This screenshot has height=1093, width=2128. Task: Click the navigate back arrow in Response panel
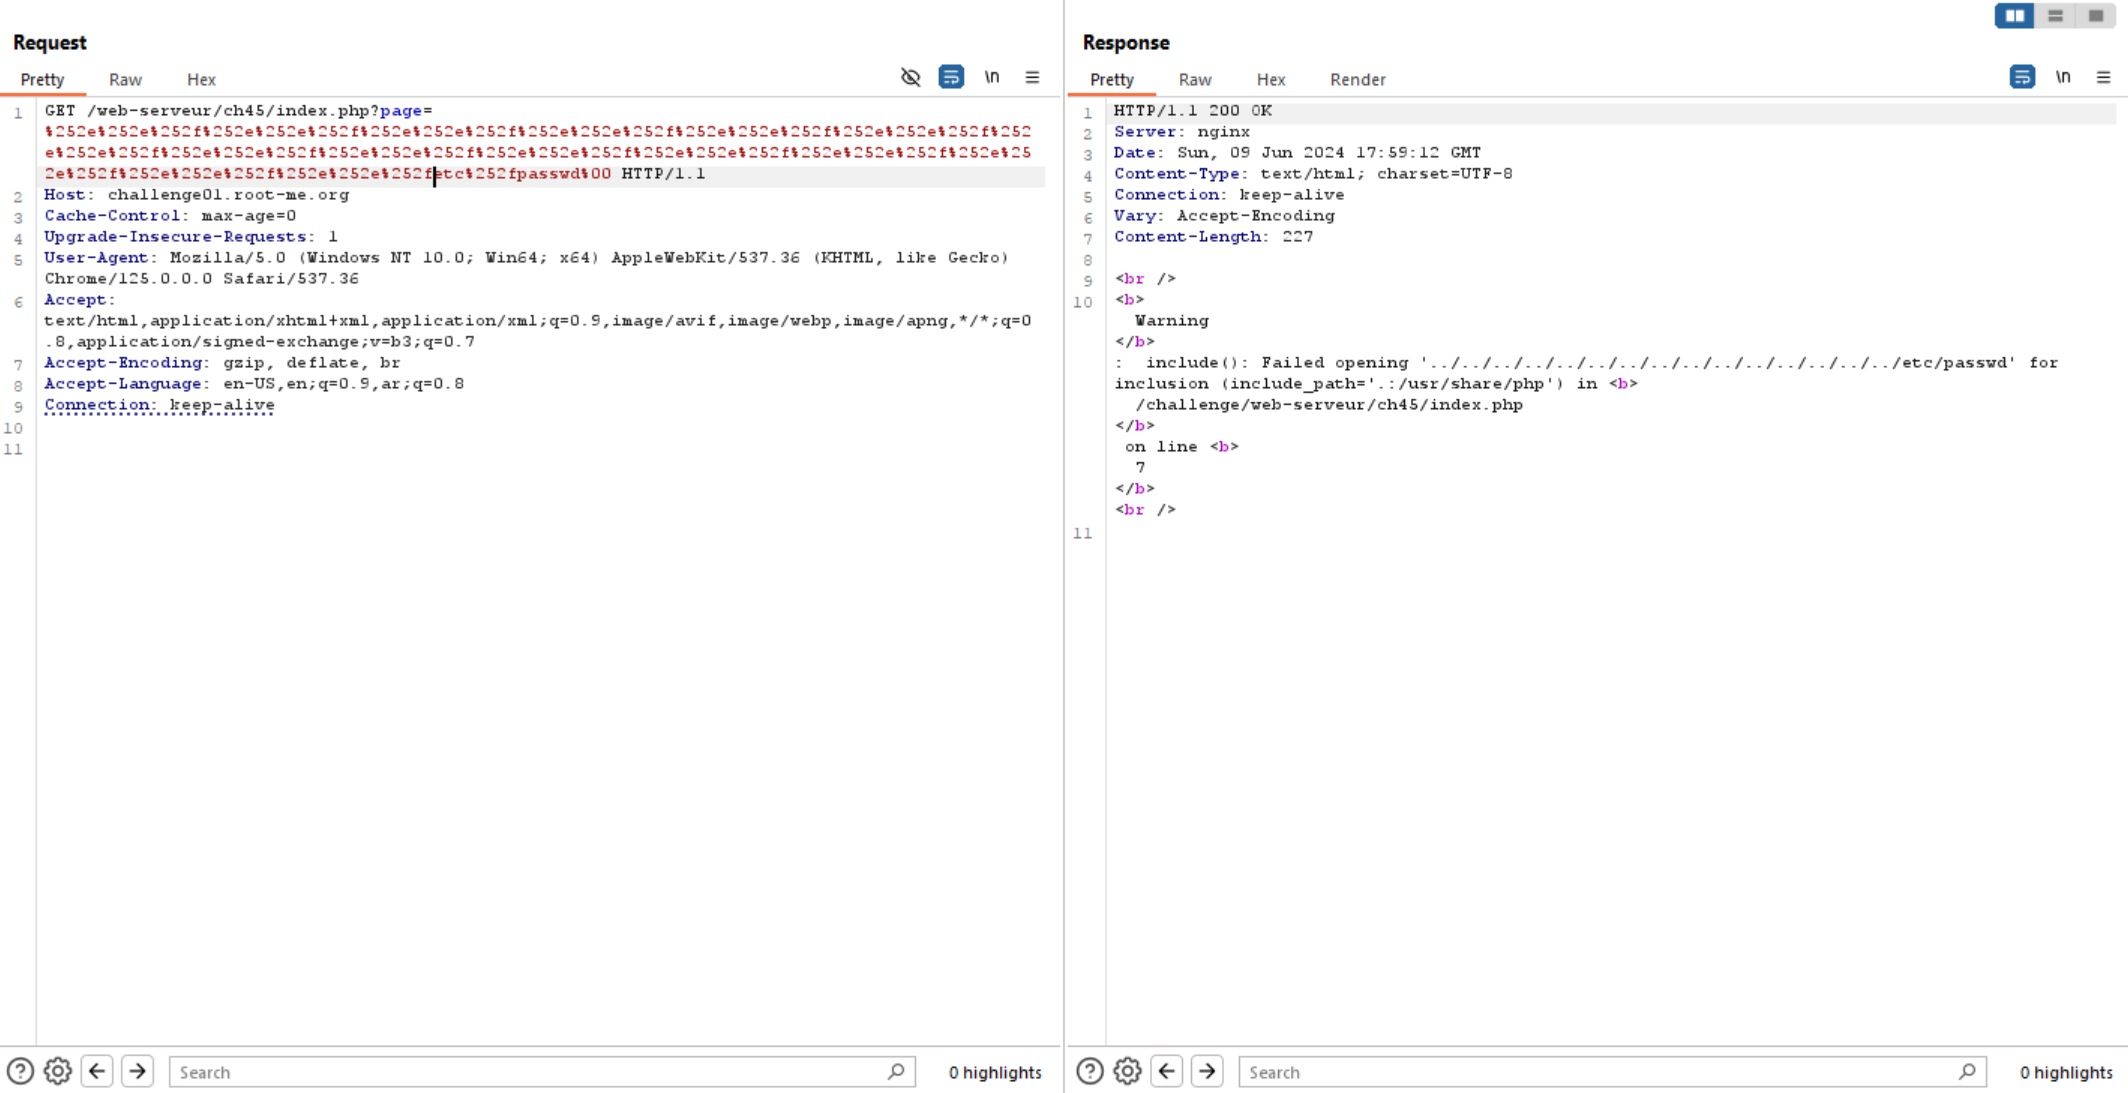pyautogui.click(x=1166, y=1071)
